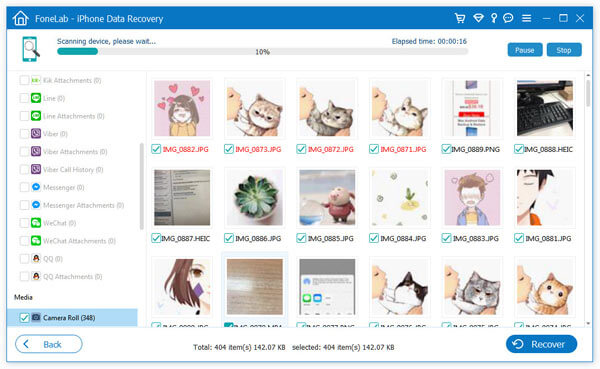Image resolution: width=600 pixels, height=369 pixels.
Task: Click the diamond-shaped icon in title bar
Action: click(478, 18)
